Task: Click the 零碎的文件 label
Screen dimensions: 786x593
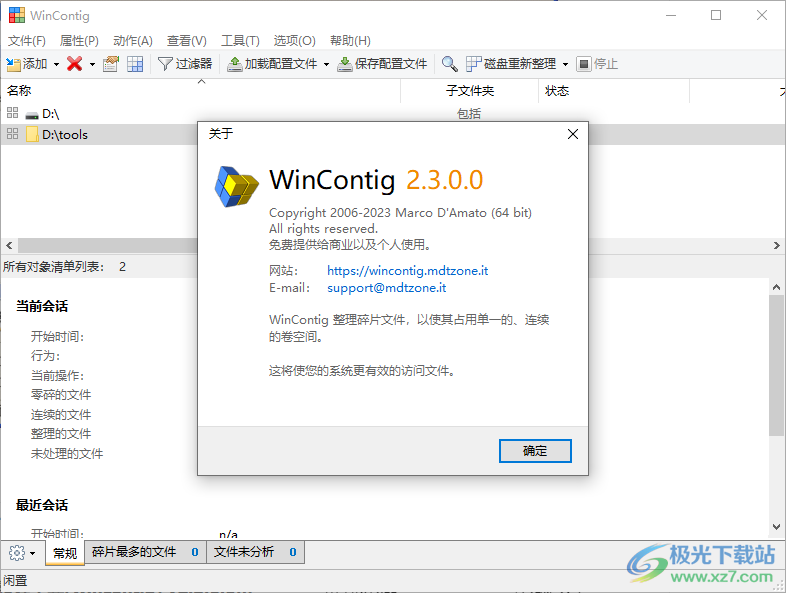Action: (61, 395)
